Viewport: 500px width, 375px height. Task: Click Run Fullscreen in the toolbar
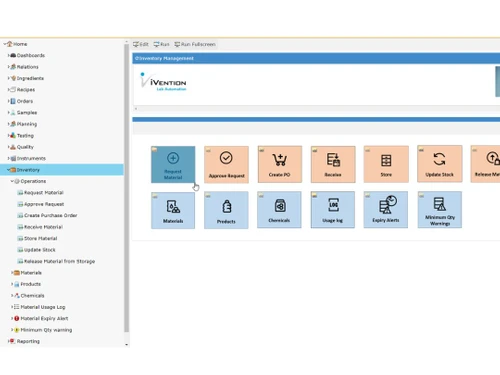pyautogui.click(x=195, y=44)
